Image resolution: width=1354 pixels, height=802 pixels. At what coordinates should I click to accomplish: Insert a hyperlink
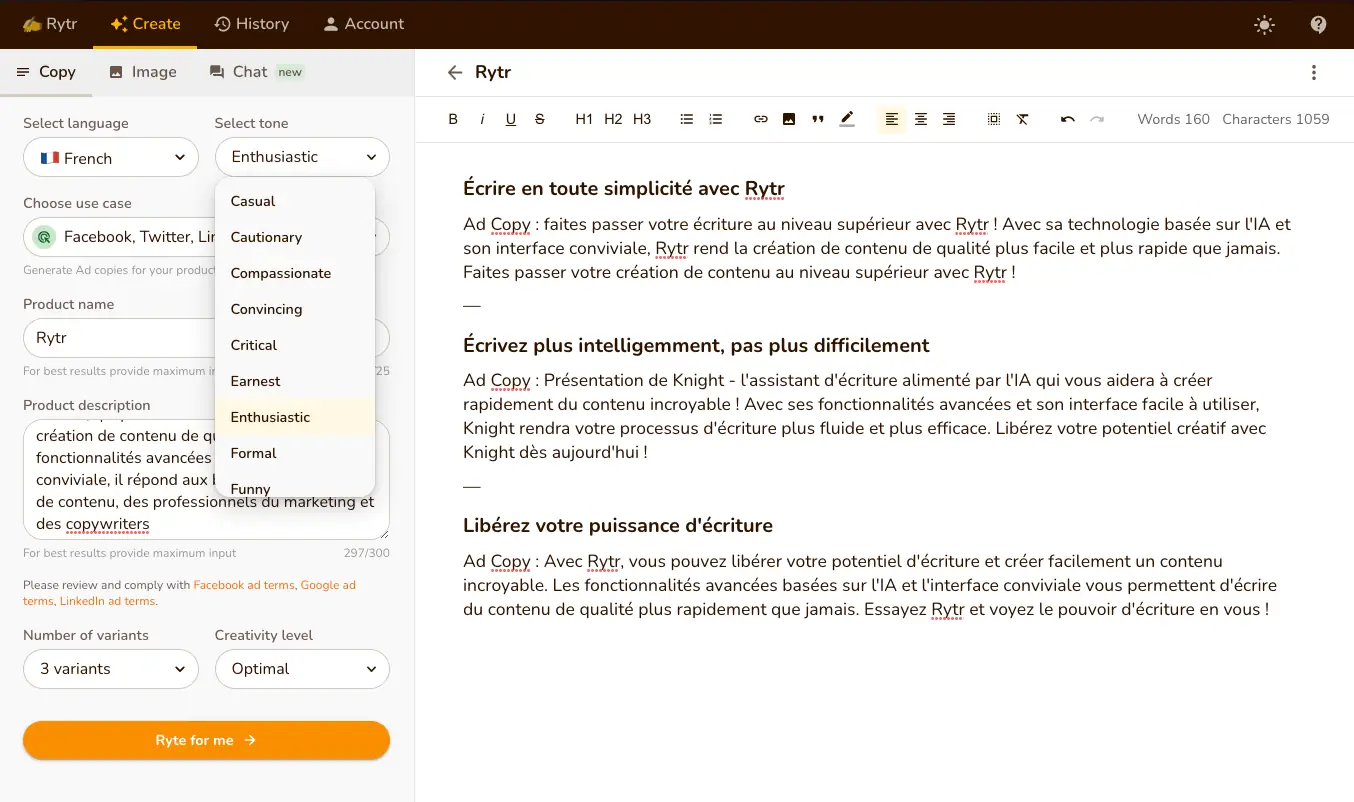point(761,119)
